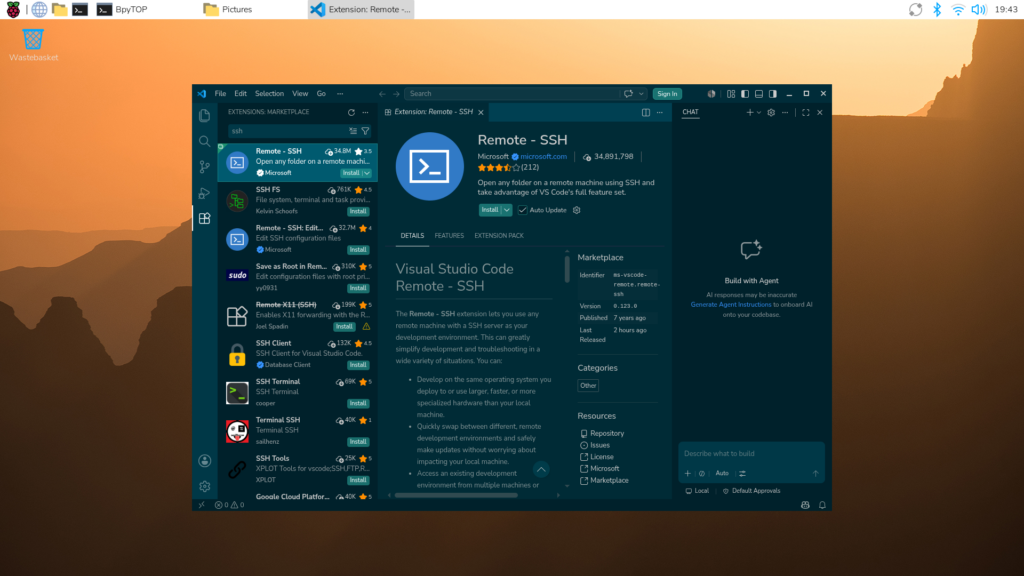Open Generate Agent Instructions link
The width and height of the screenshot is (1024, 576).
click(731, 305)
